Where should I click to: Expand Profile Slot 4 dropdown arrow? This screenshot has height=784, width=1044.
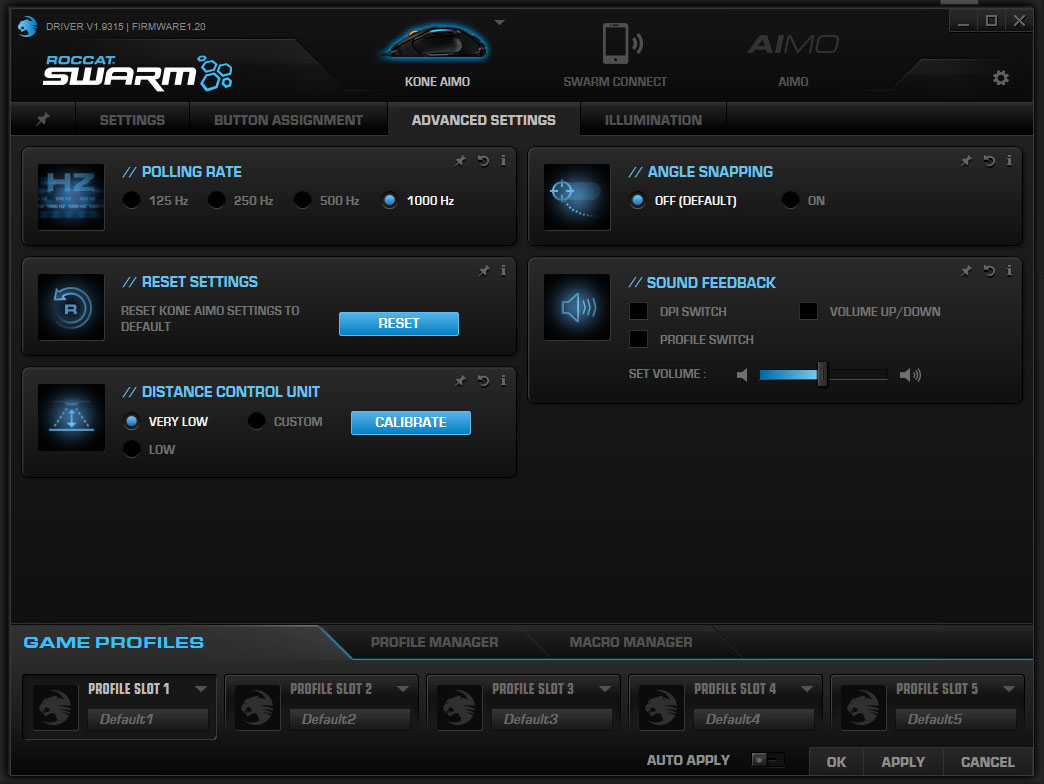pos(807,689)
